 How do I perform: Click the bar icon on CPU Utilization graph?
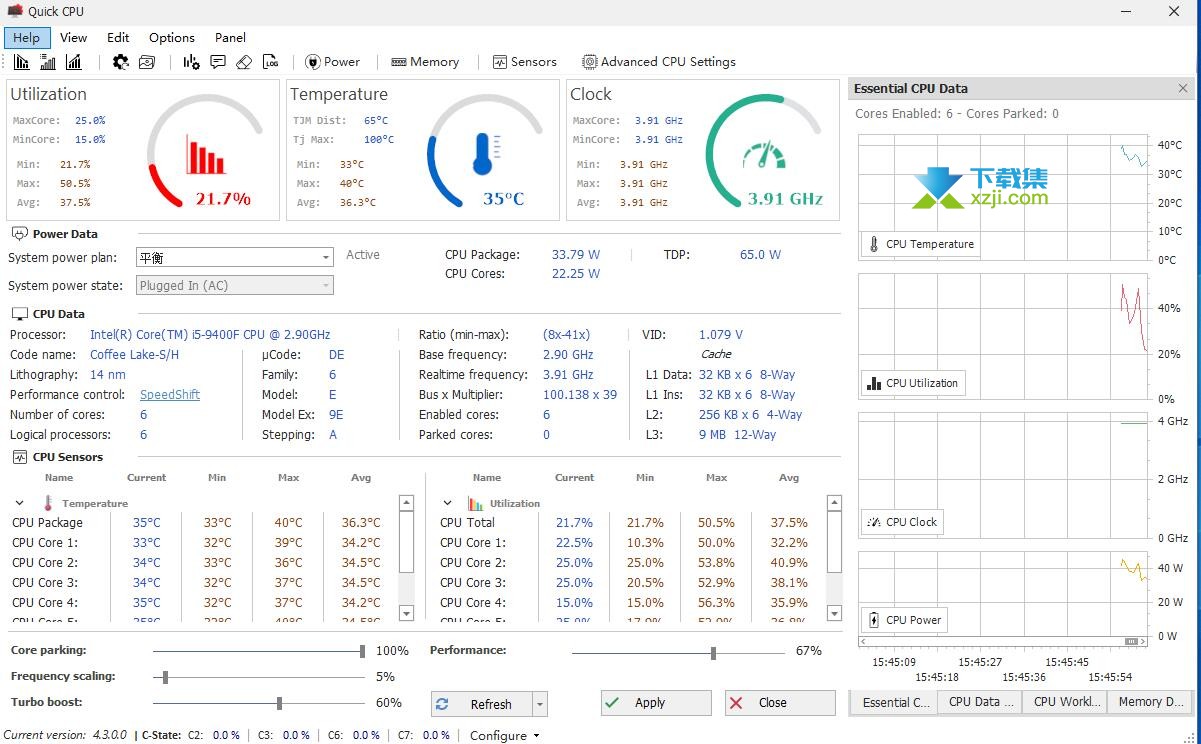click(874, 383)
